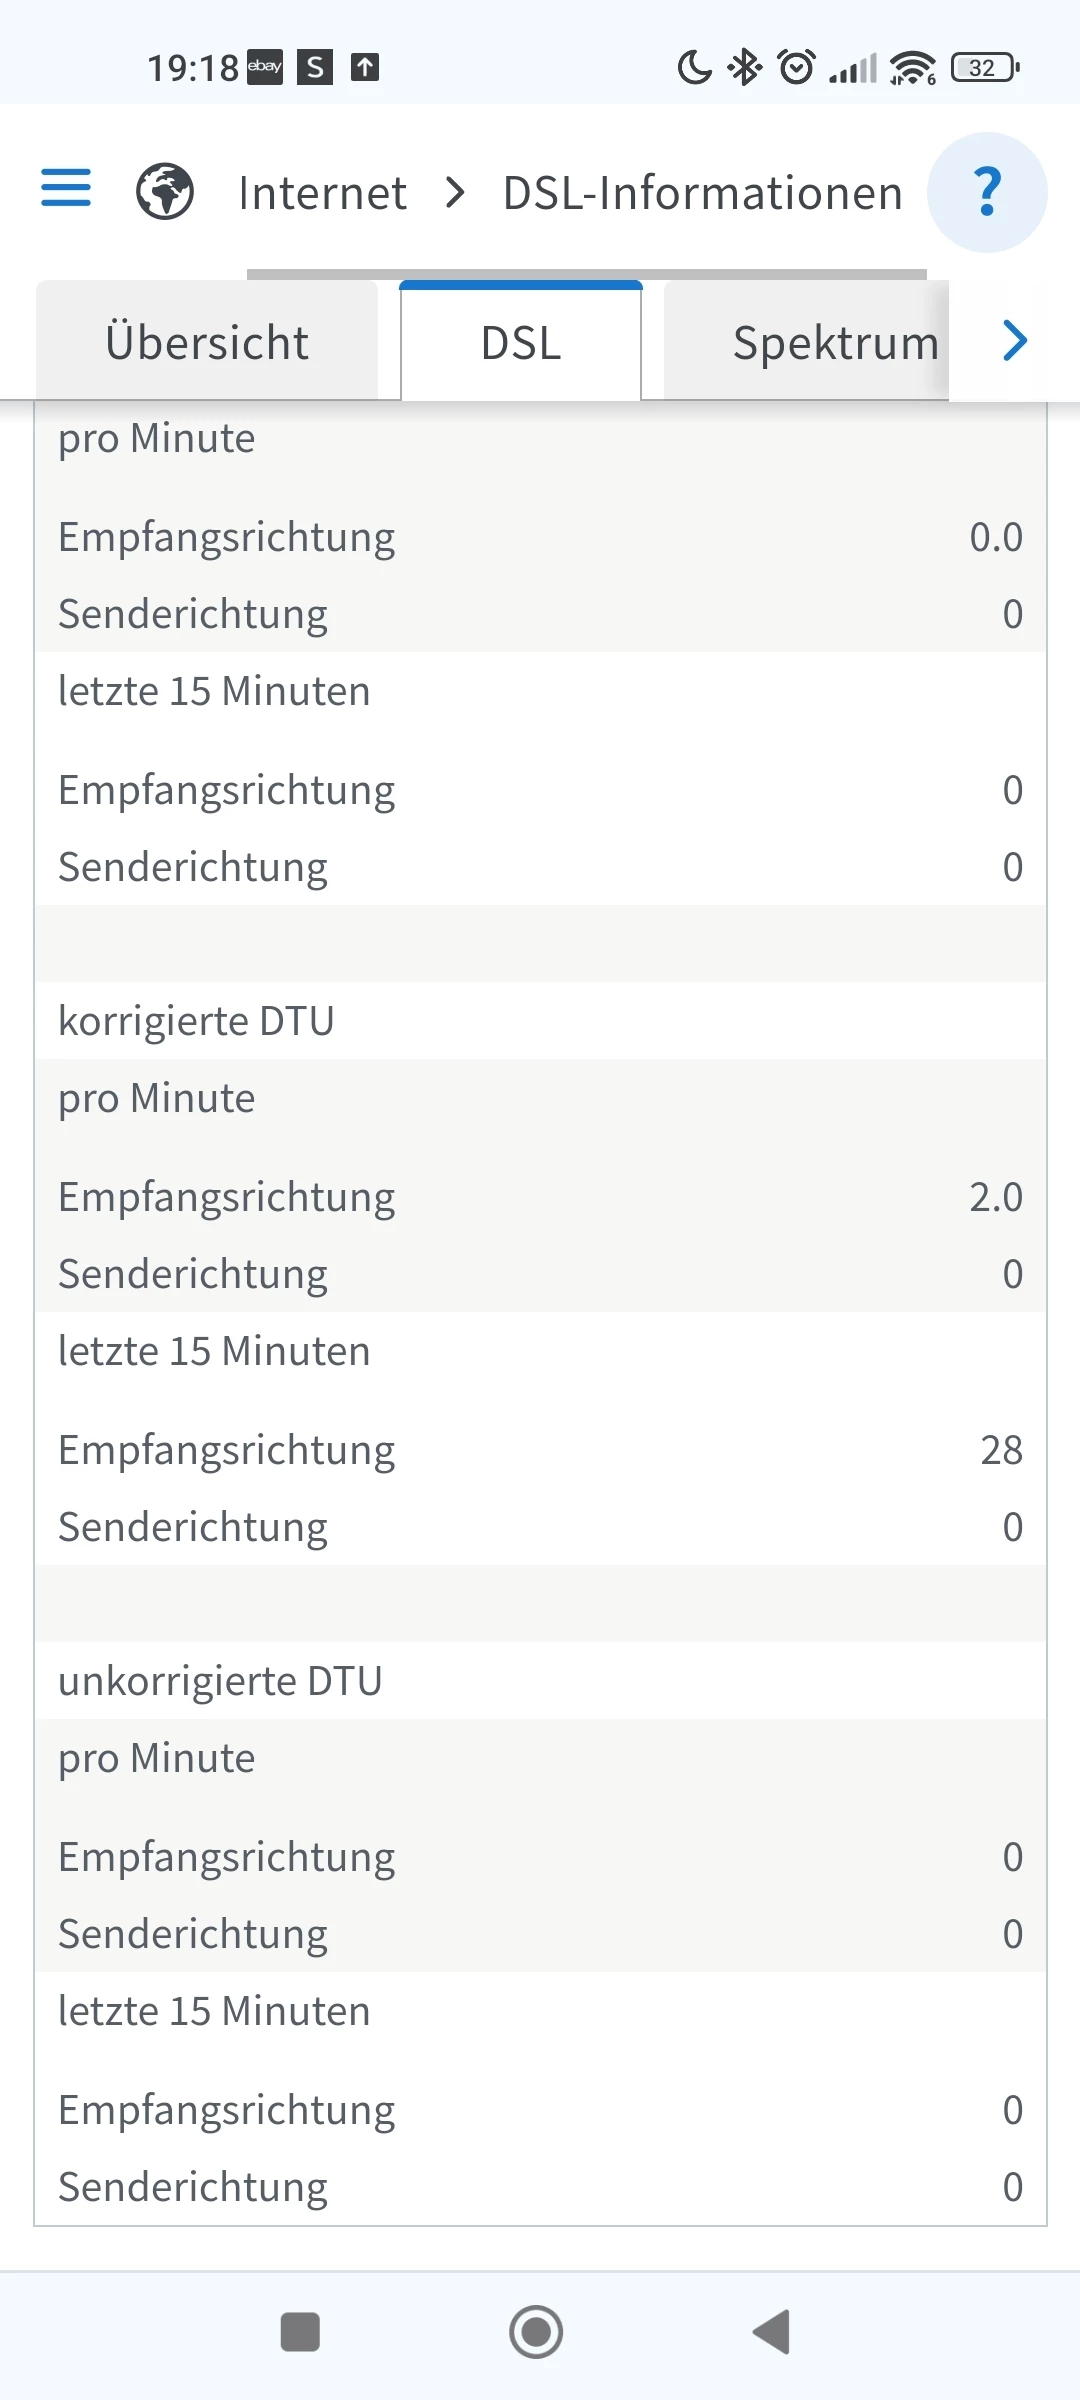Open recent apps square button
Screen dimensions: 1080x2400
point(300,2332)
